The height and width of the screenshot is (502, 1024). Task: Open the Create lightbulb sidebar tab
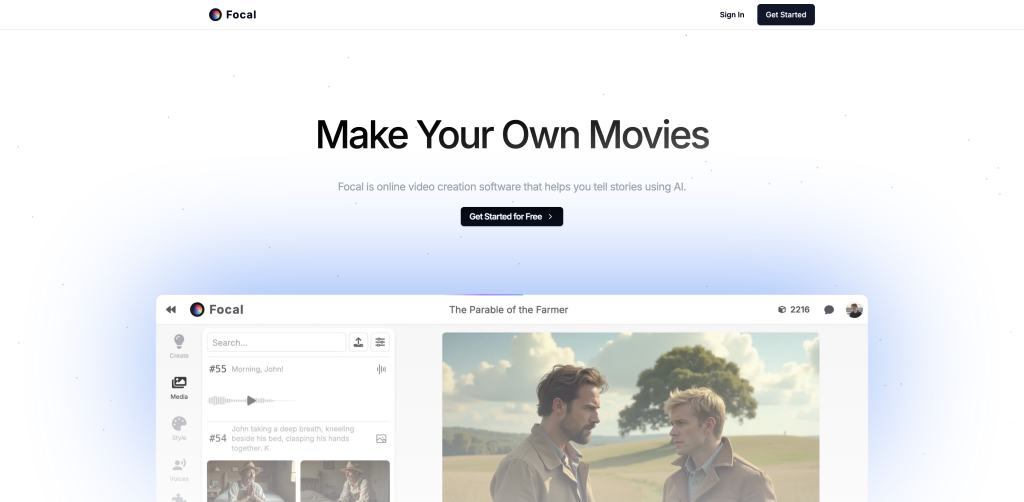tap(179, 346)
